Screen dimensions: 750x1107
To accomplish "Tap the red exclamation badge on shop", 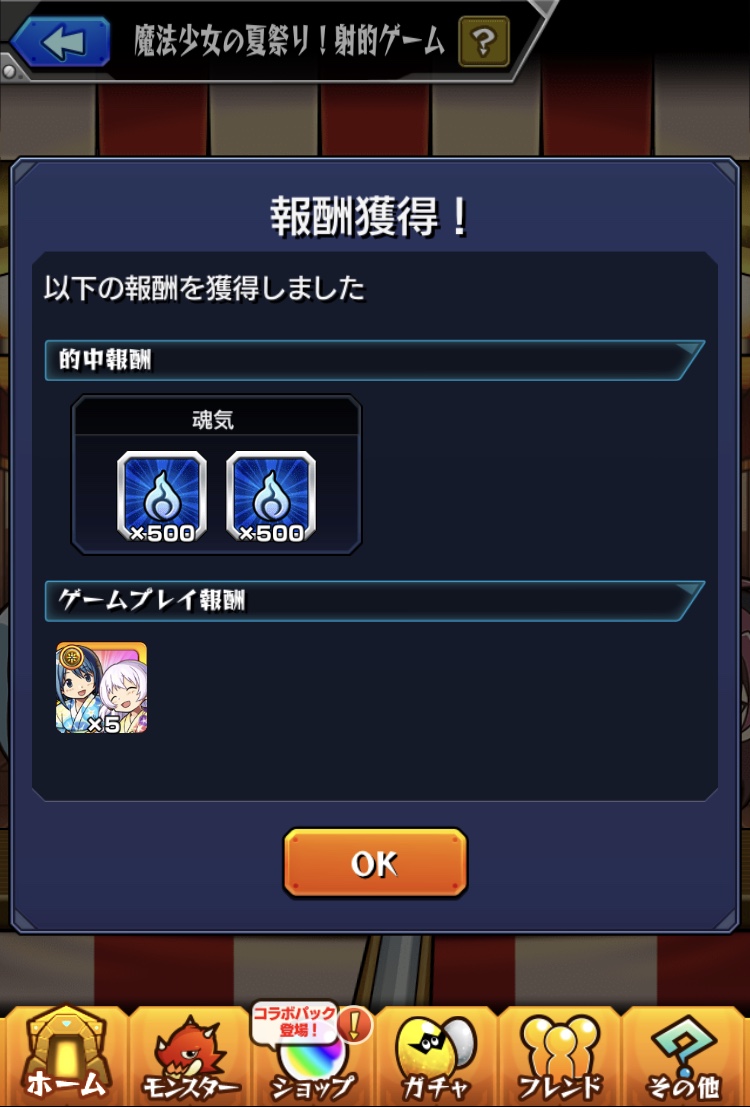I will (355, 1024).
